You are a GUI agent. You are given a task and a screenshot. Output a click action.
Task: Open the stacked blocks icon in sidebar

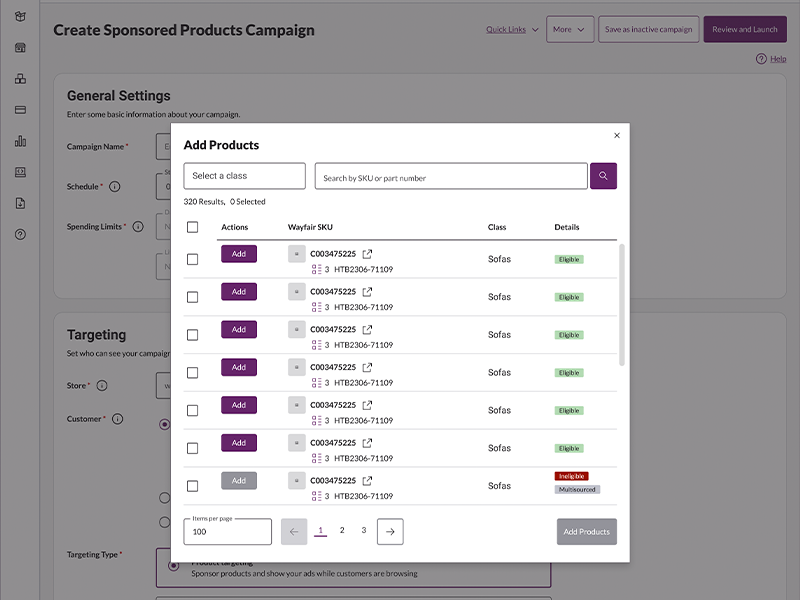tap(20, 79)
